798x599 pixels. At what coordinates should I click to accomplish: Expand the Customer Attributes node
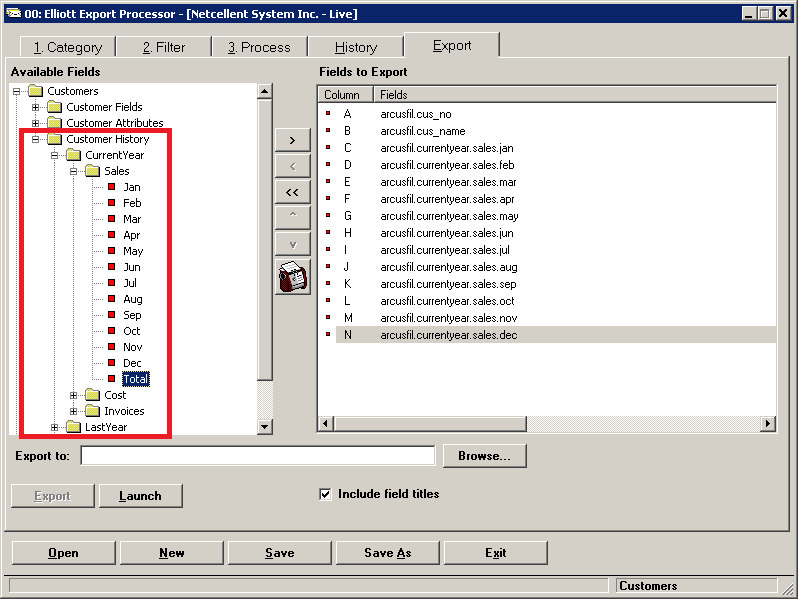point(35,123)
